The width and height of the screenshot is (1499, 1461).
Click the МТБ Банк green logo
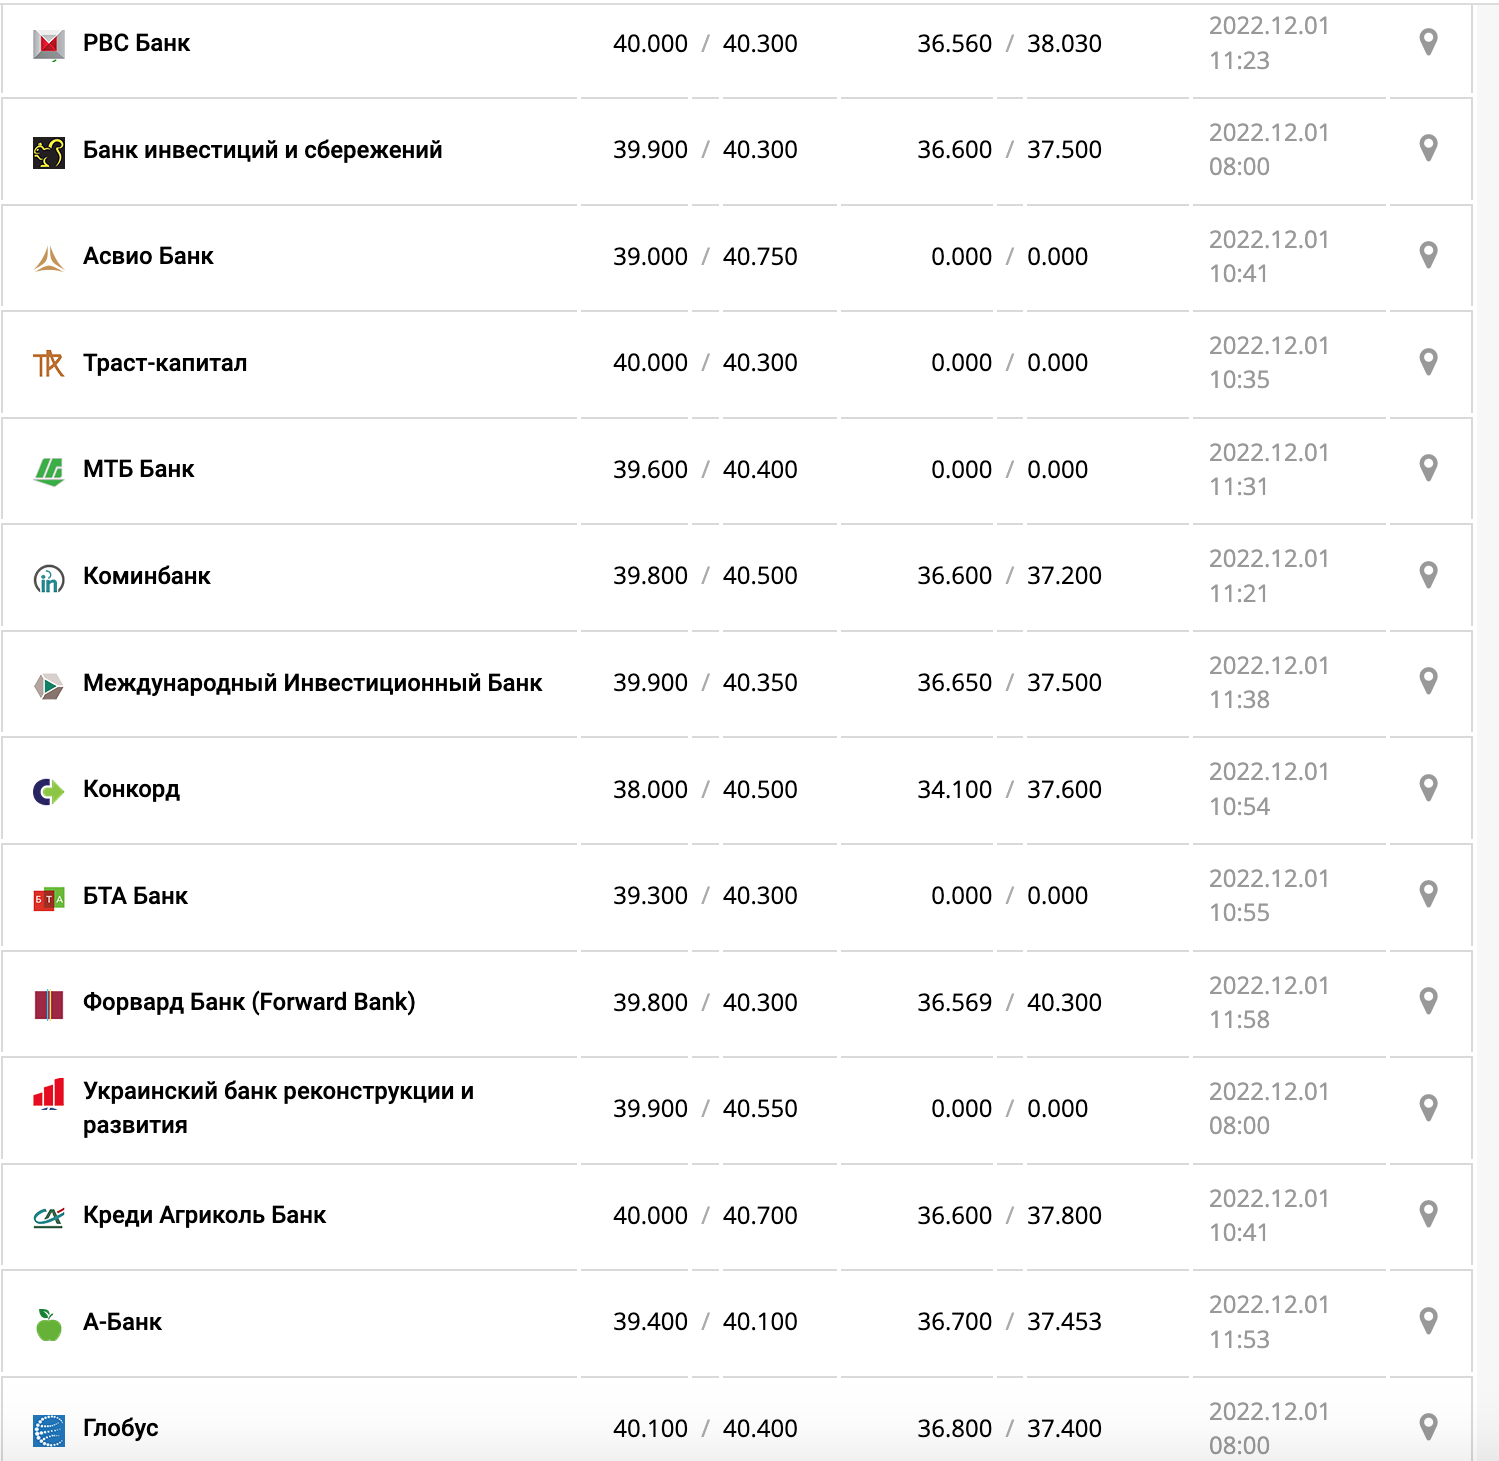pyautogui.click(x=49, y=470)
